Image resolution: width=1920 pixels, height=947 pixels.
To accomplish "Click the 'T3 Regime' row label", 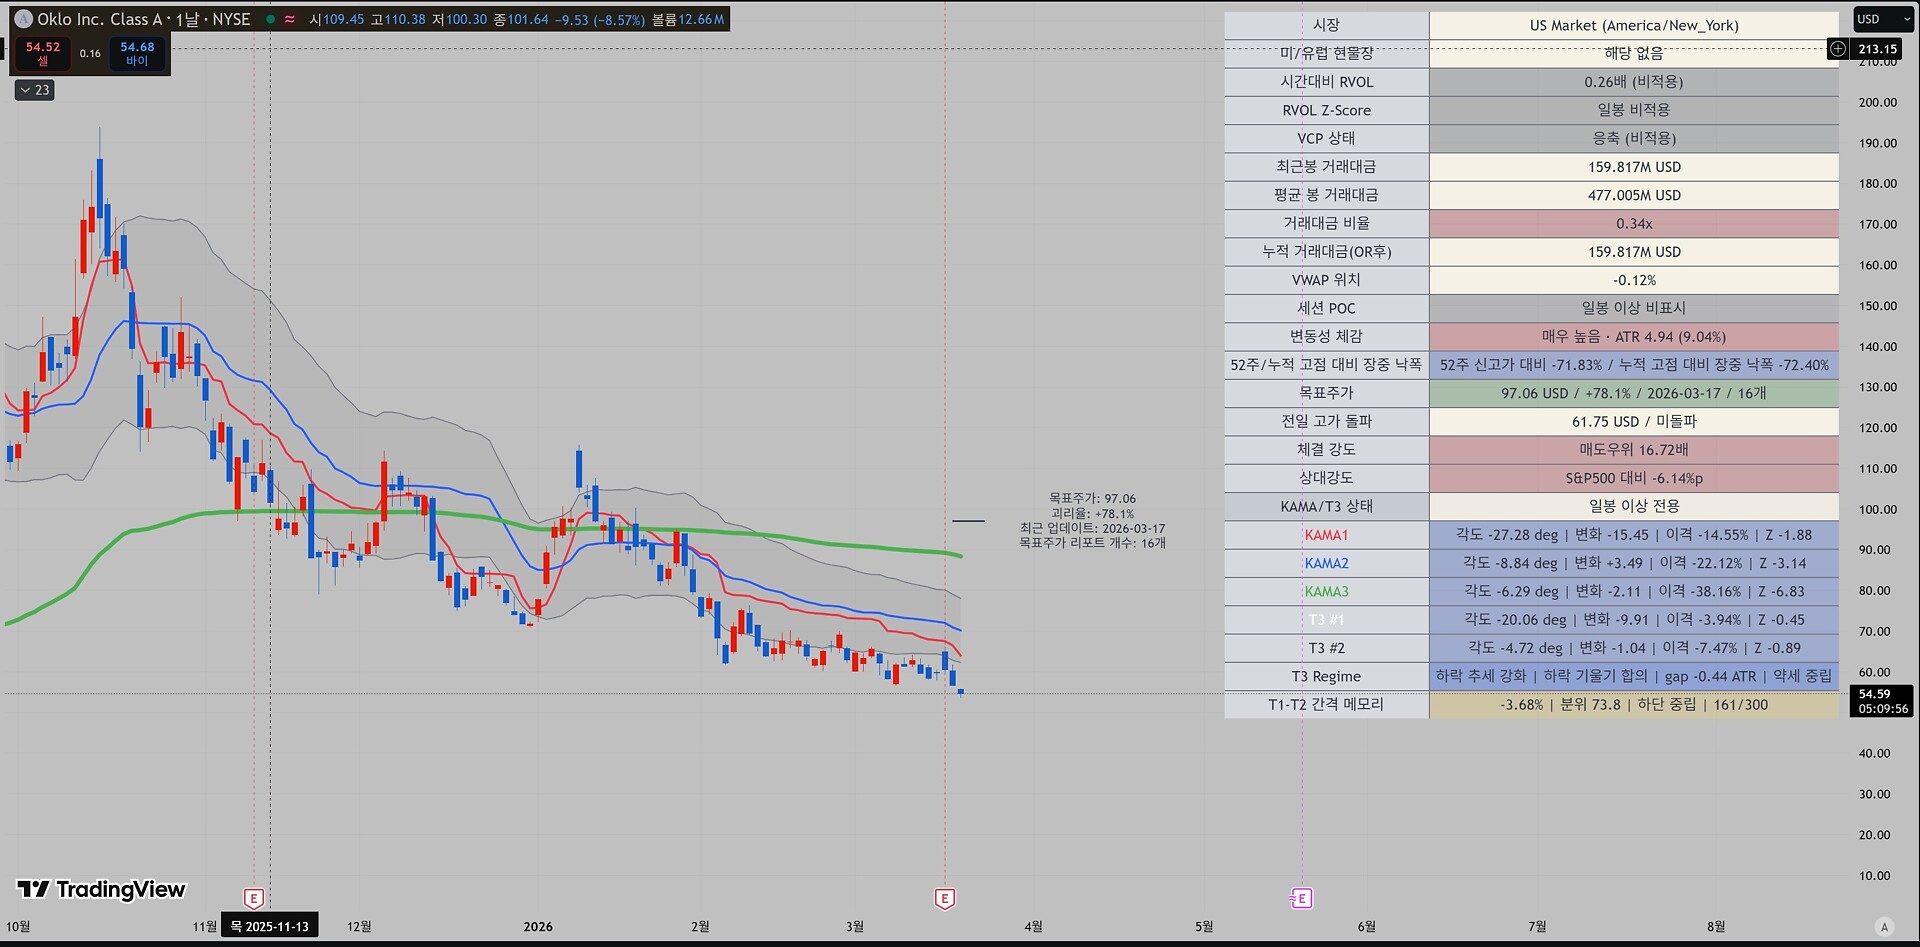I will (x=1326, y=676).
